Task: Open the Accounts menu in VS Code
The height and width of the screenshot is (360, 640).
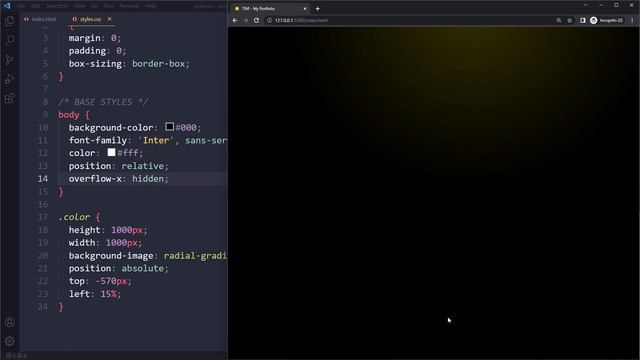Action: pyautogui.click(x=9, y=322)
